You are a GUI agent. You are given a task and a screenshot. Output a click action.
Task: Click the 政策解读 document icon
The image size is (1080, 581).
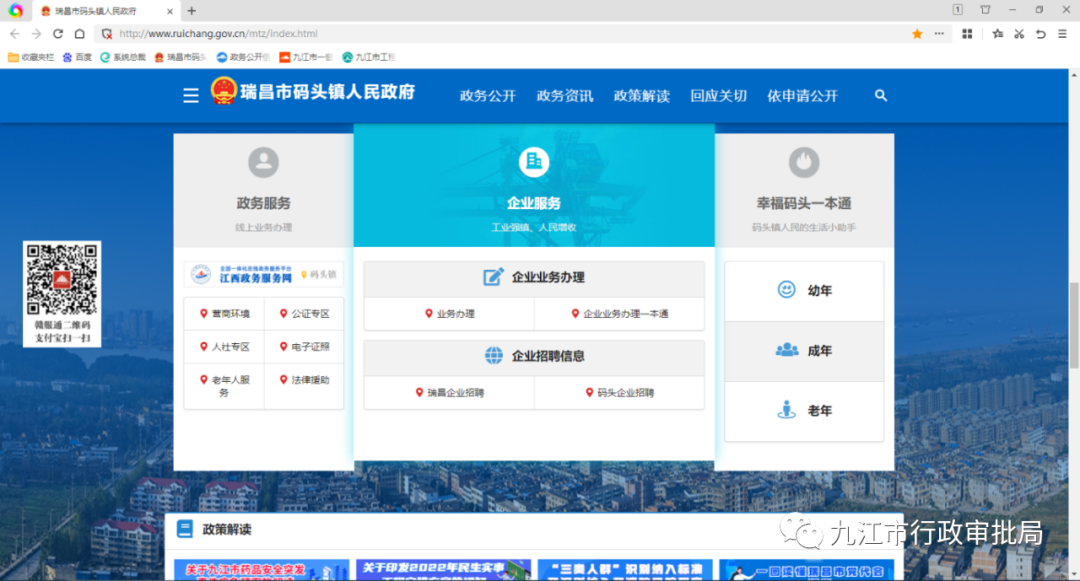point(185,529)
